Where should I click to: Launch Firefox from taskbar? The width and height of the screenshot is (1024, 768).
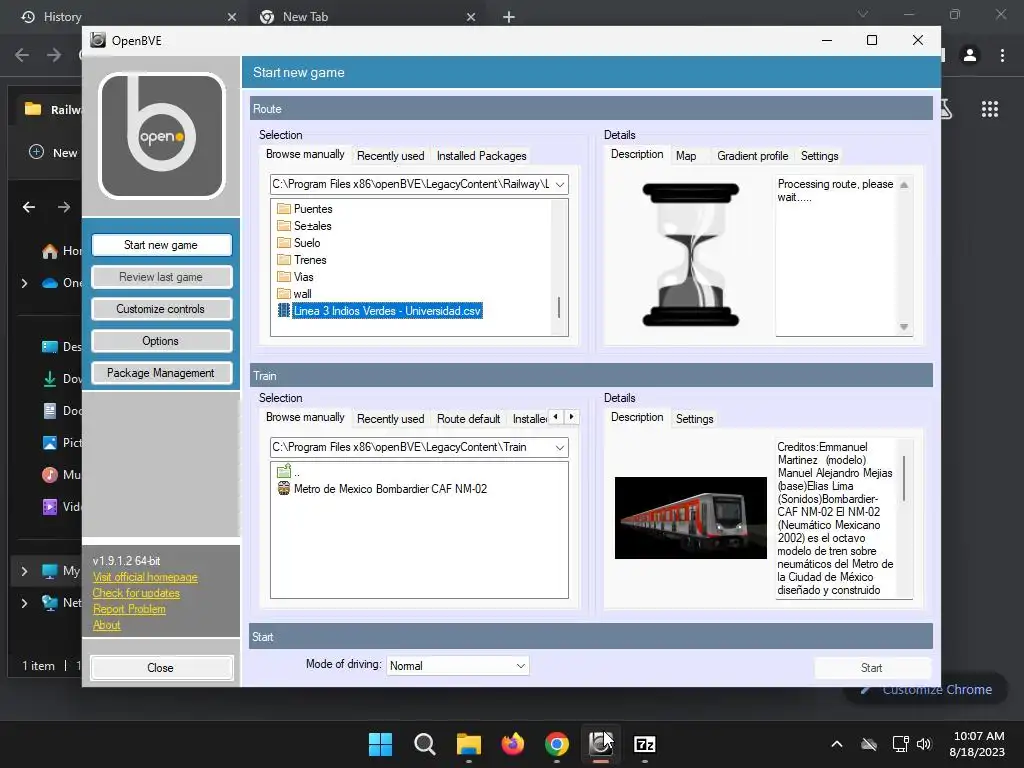[513, 744]
